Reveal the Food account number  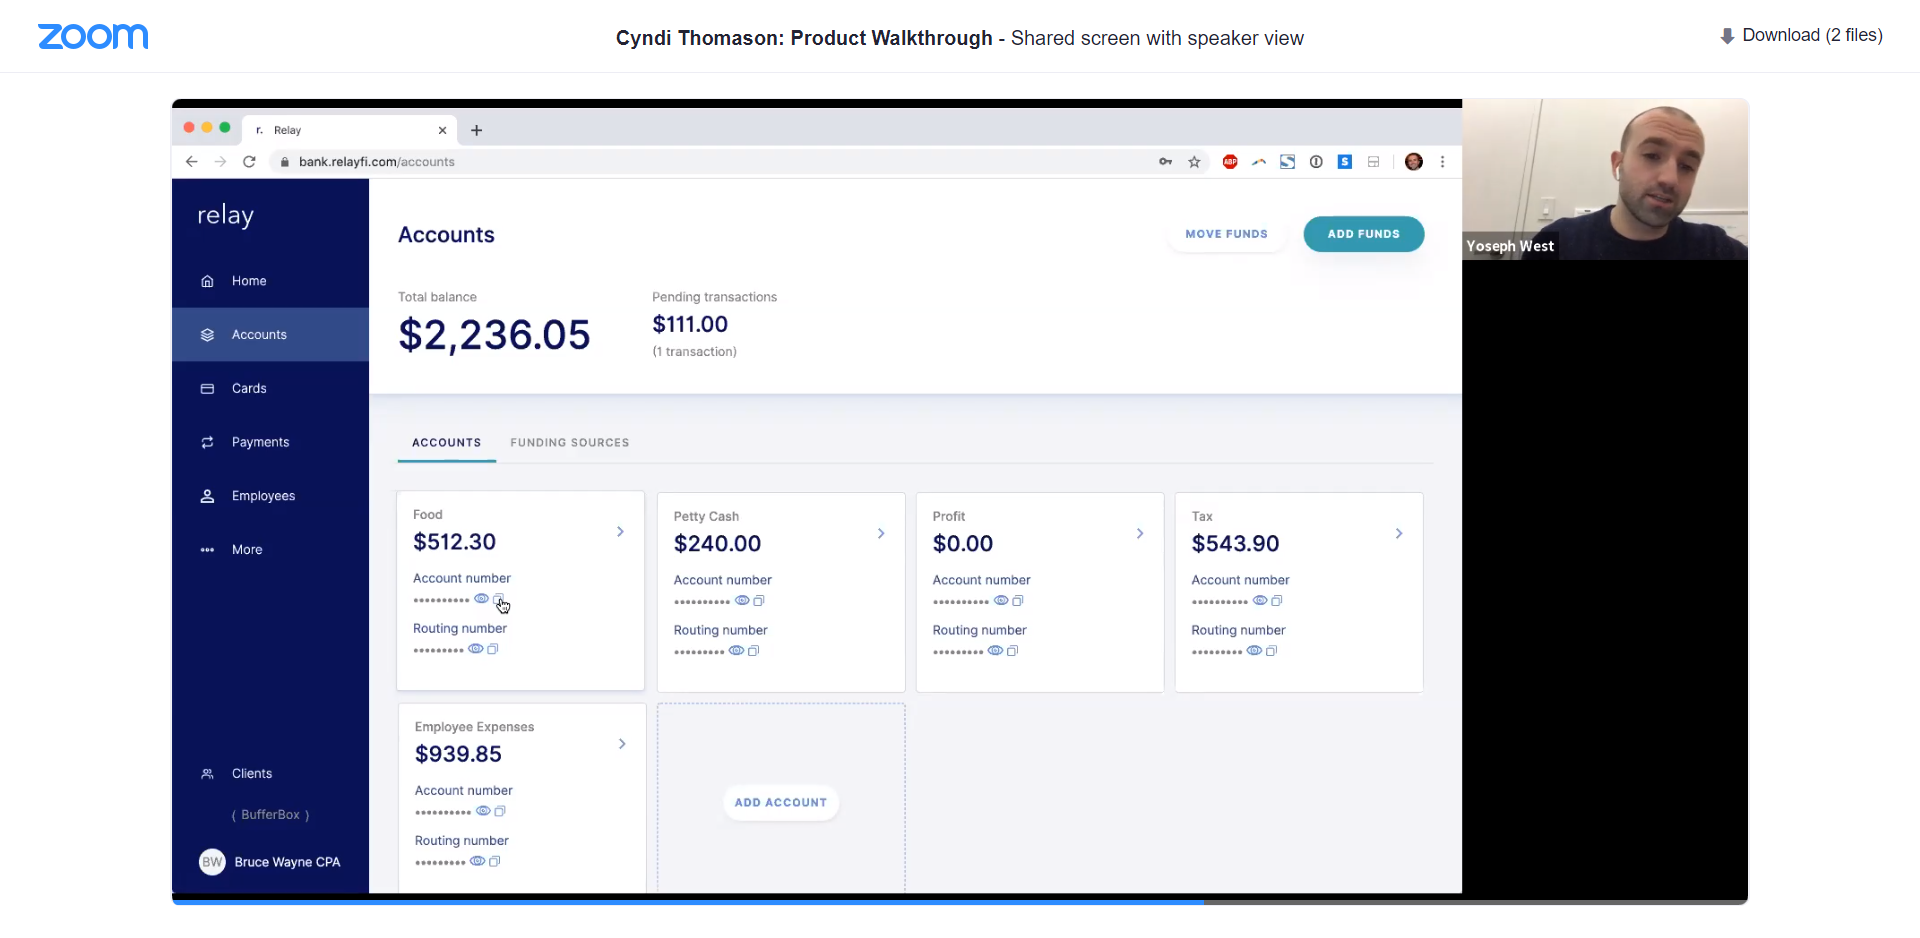pos(481,599)
